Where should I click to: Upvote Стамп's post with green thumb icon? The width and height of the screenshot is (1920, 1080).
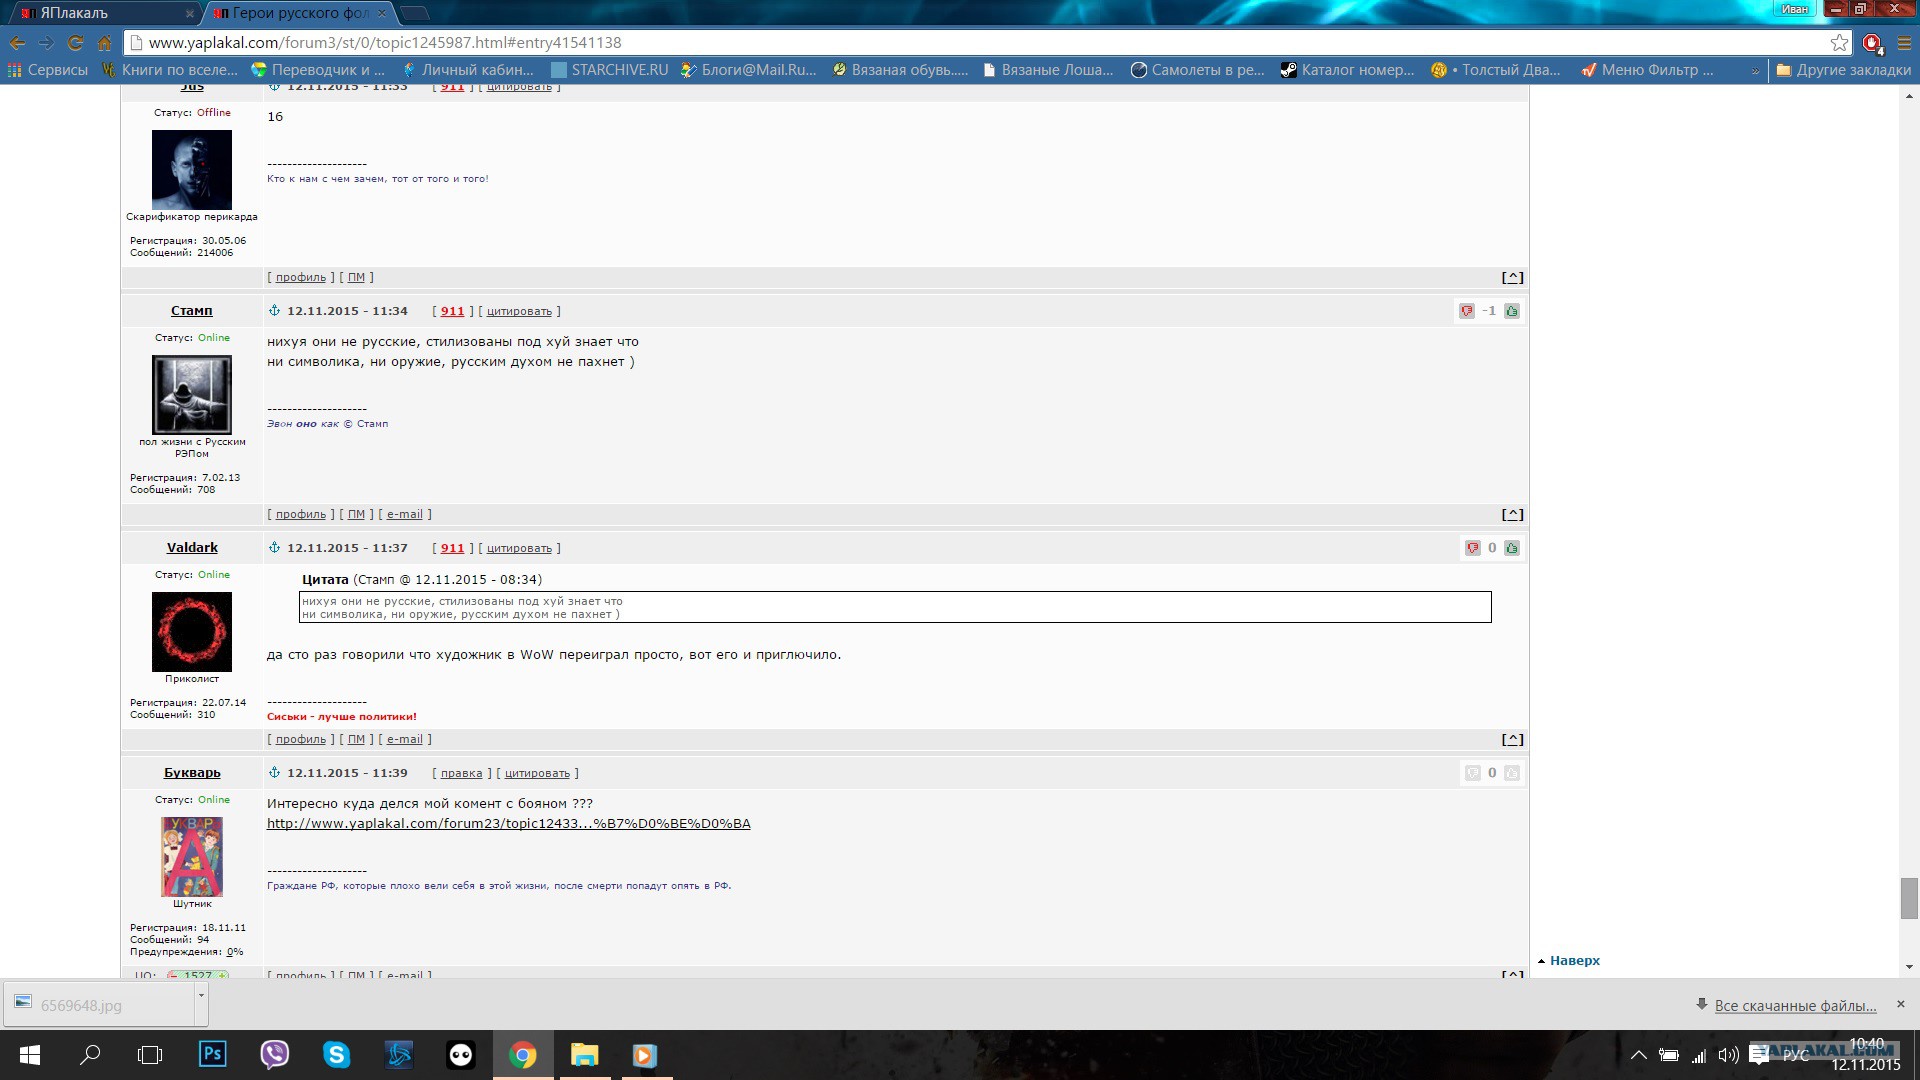(1512, 311)
